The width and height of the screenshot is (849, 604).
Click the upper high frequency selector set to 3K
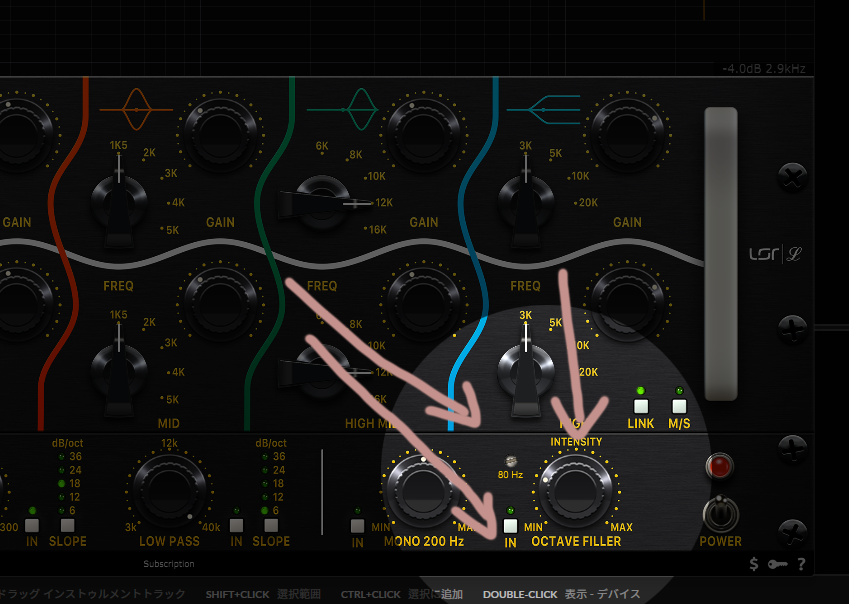(526, 201)
